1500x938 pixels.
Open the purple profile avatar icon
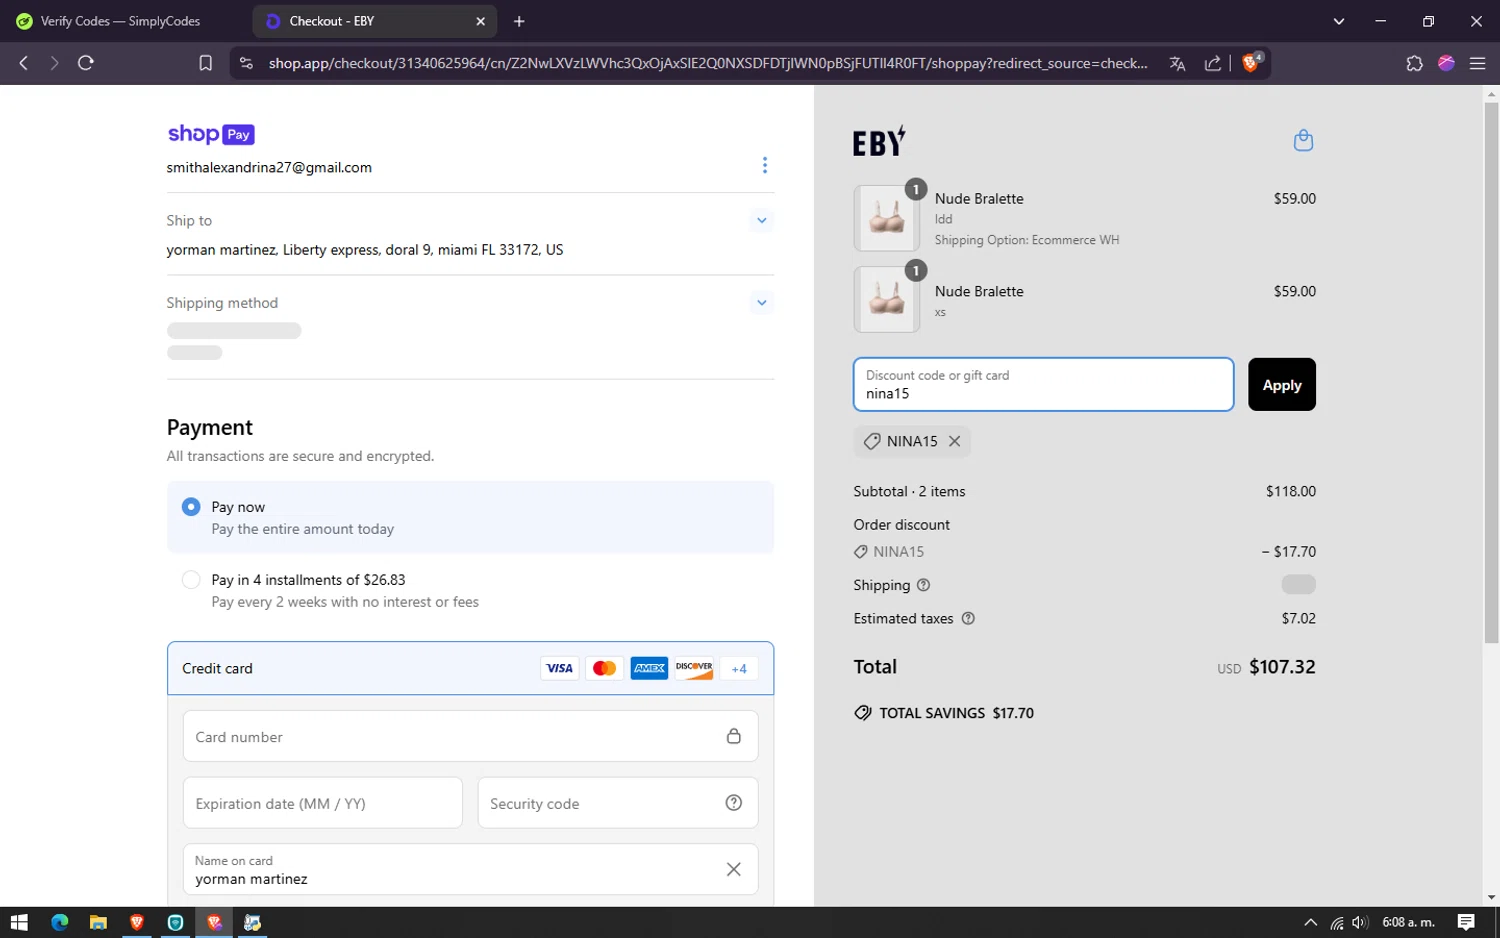click(1446, 63)
